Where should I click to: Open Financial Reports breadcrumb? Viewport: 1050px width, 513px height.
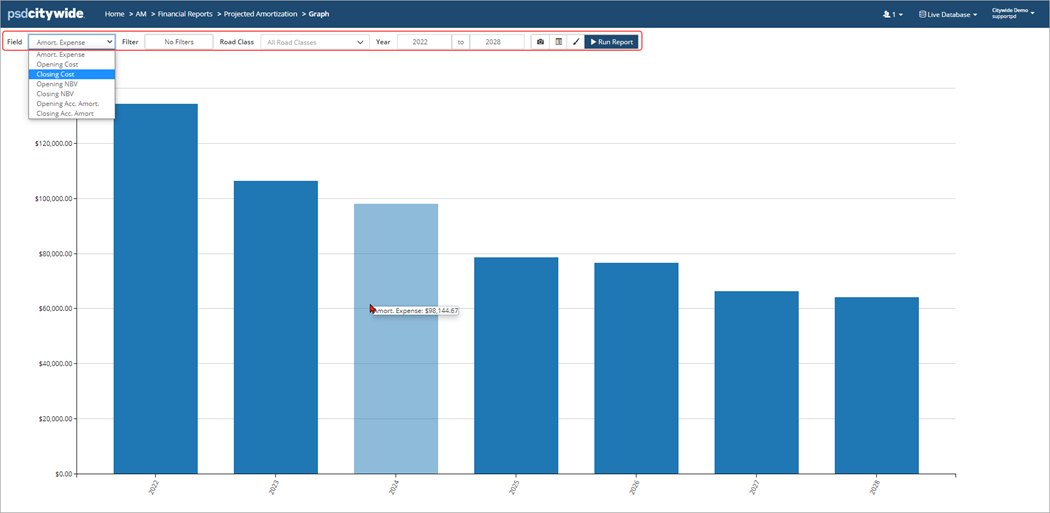point(185,13)
